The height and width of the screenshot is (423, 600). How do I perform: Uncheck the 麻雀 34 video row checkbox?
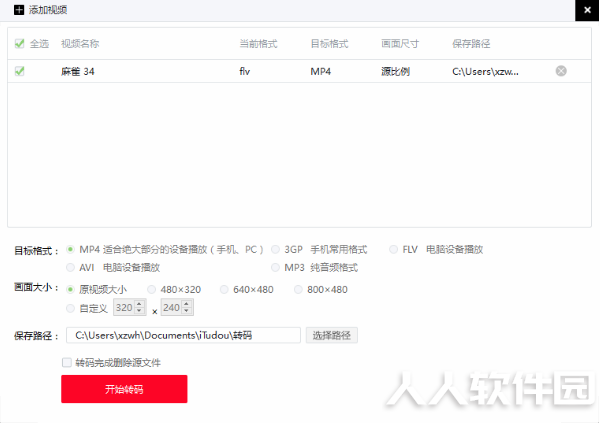click(x=20, y=71)
